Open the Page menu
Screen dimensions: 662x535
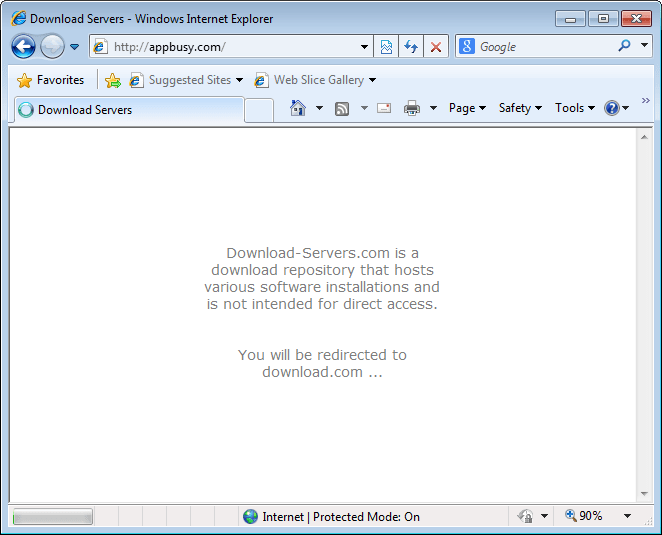467,108
